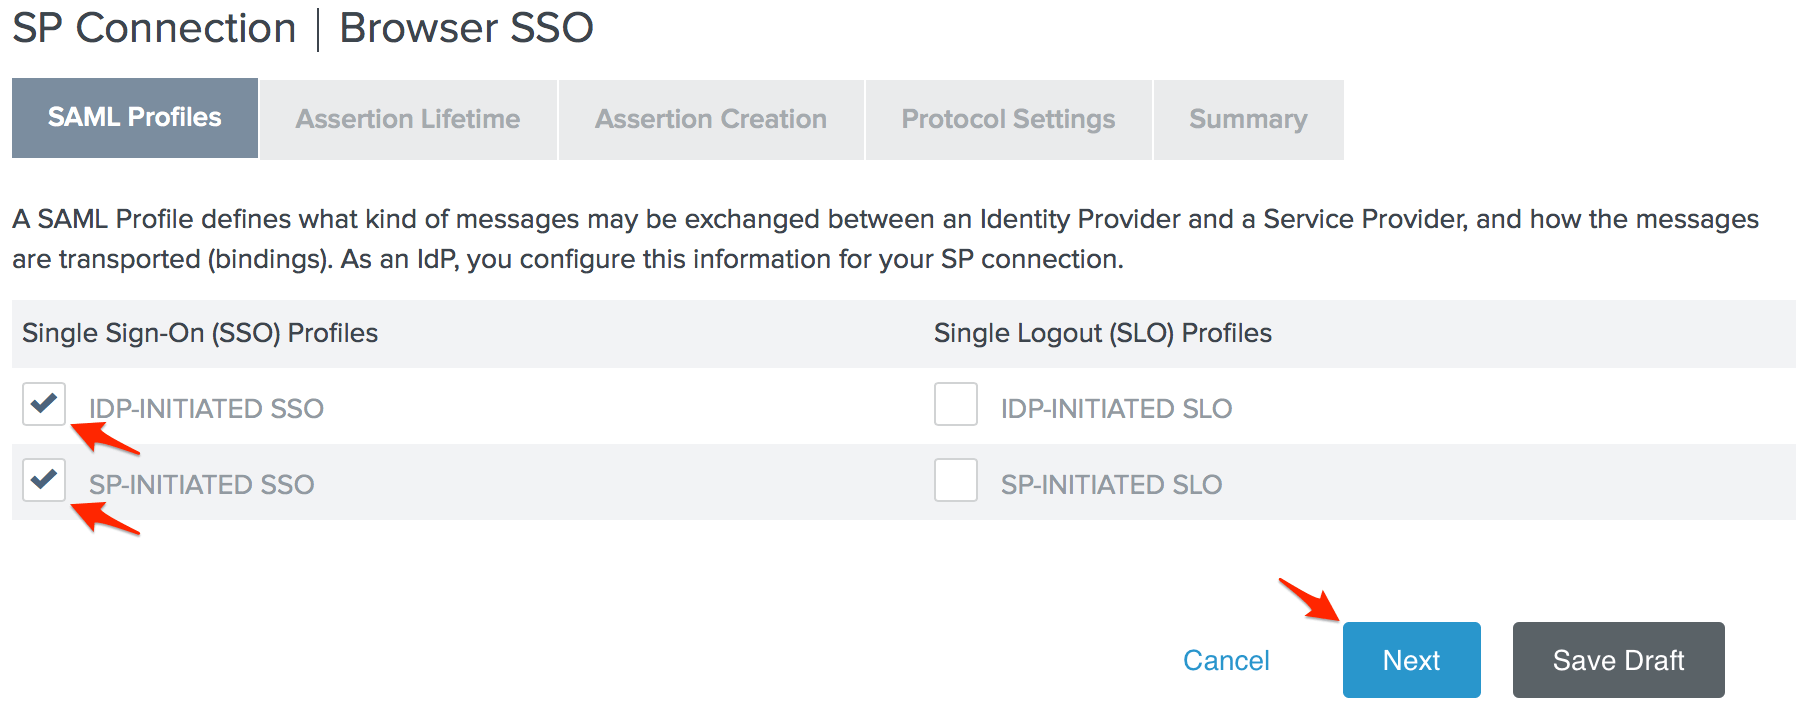Enable the SP-Initiated SLO checkbox
Screen dimensions: 1806x714
click(x=955, y=480)
